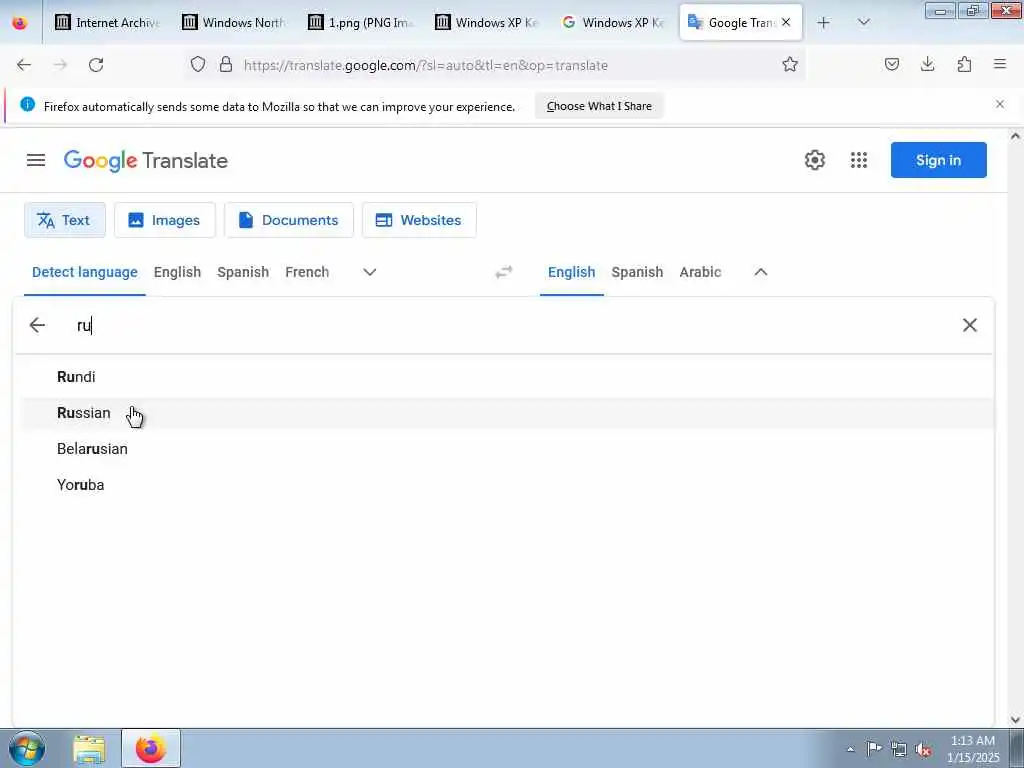Image resolution: width=1024 pixels, height=768 pixels.
Task: Go back to the previous page
Action: 24,65
